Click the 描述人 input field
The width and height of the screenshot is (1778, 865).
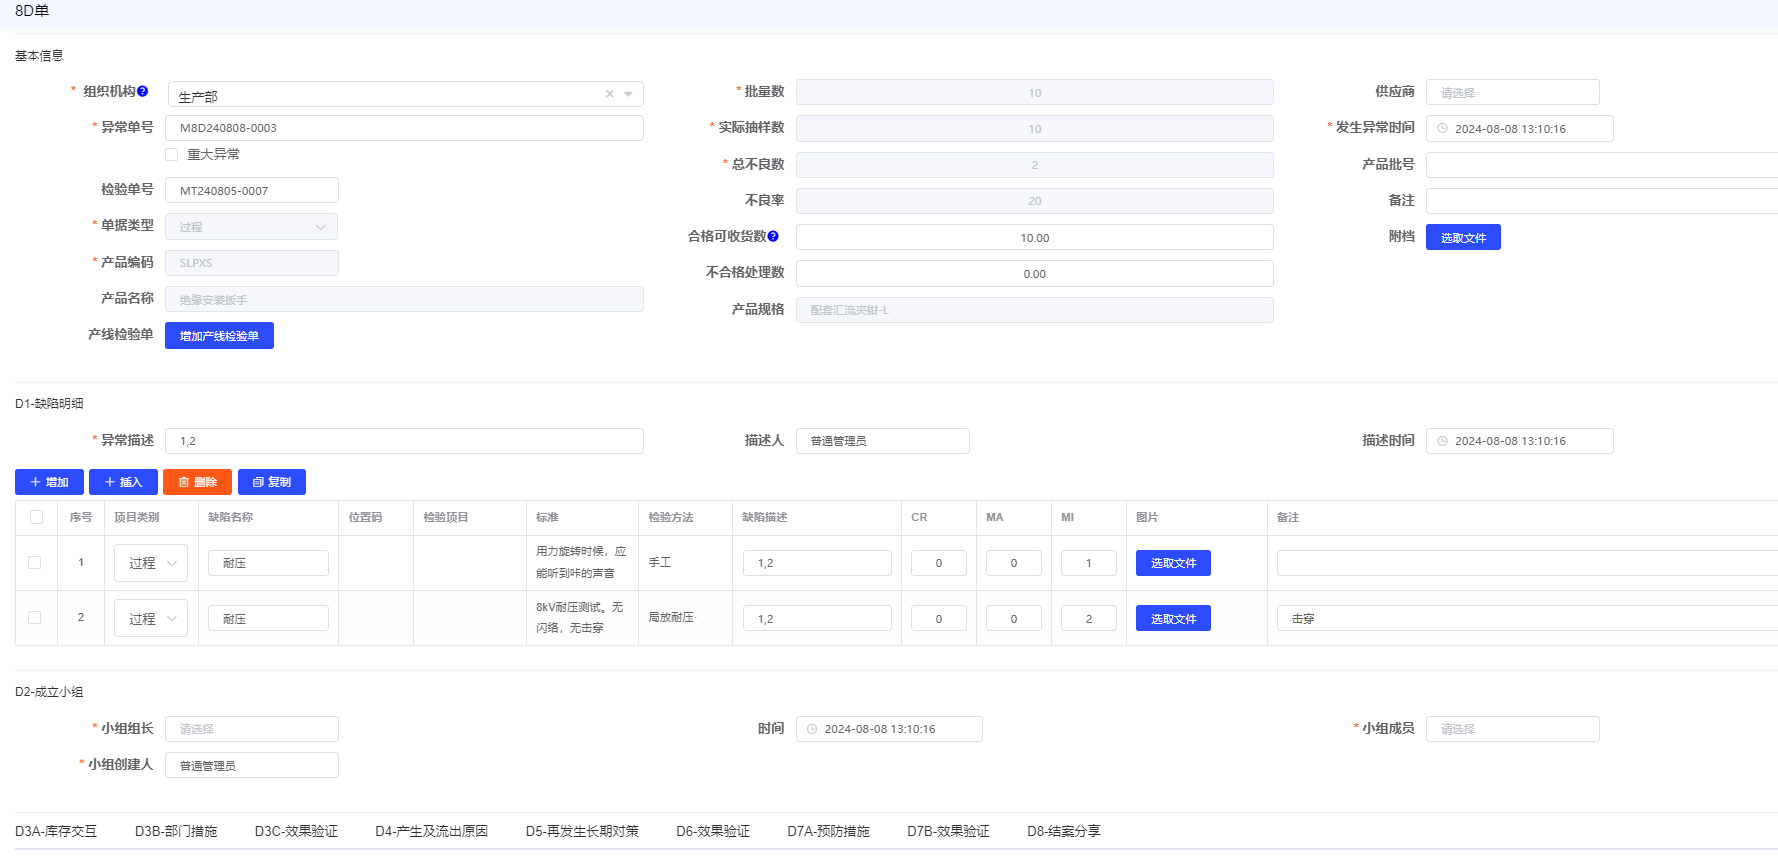[x=882, y=441]
